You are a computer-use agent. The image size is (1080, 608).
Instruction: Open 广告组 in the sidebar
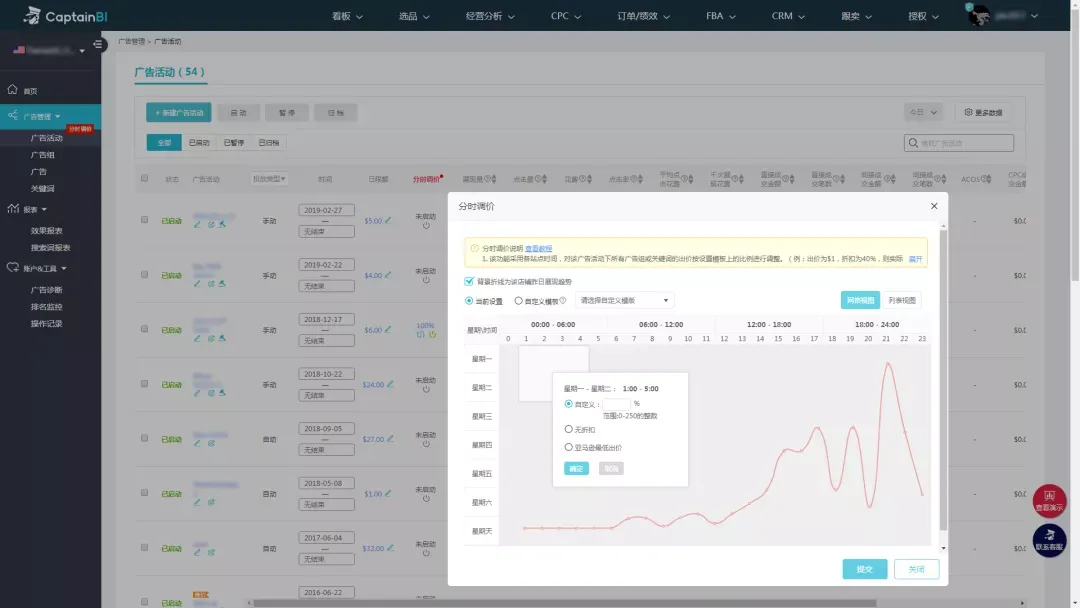point(43,155)
